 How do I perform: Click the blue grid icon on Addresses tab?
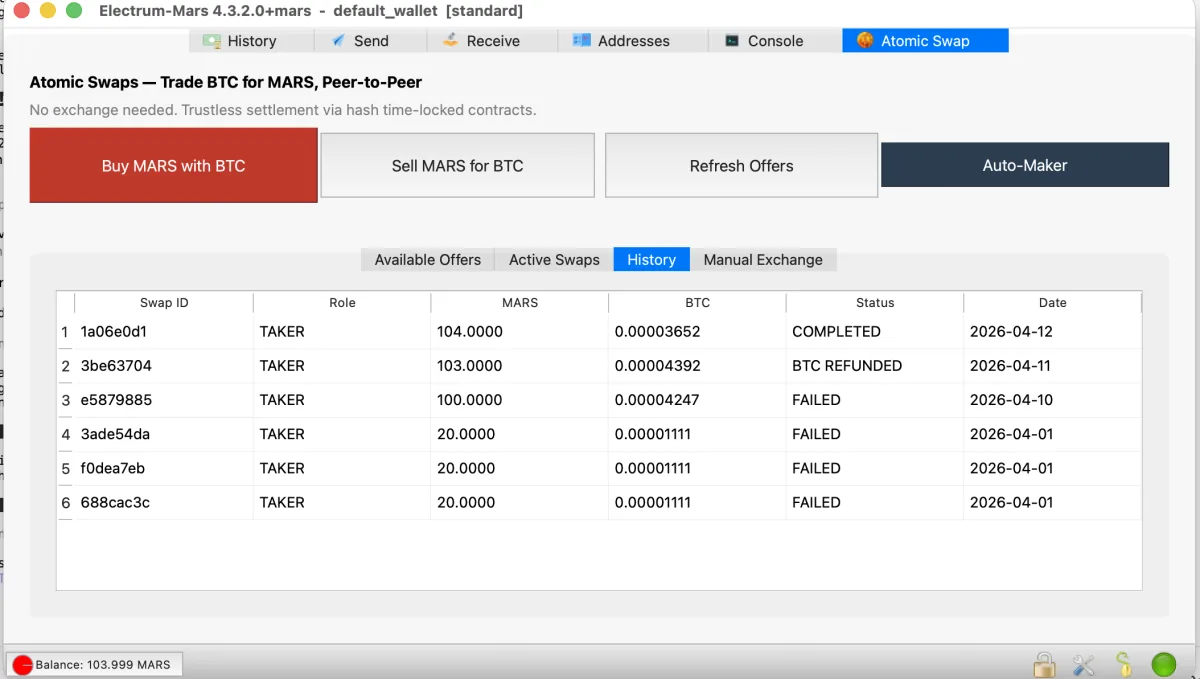(x=581, y=40)
